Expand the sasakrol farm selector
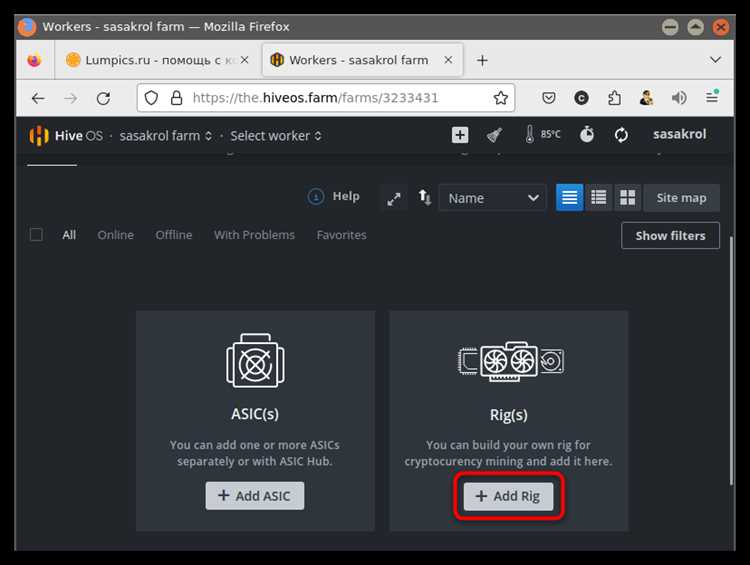 click(x=165, y=136)
